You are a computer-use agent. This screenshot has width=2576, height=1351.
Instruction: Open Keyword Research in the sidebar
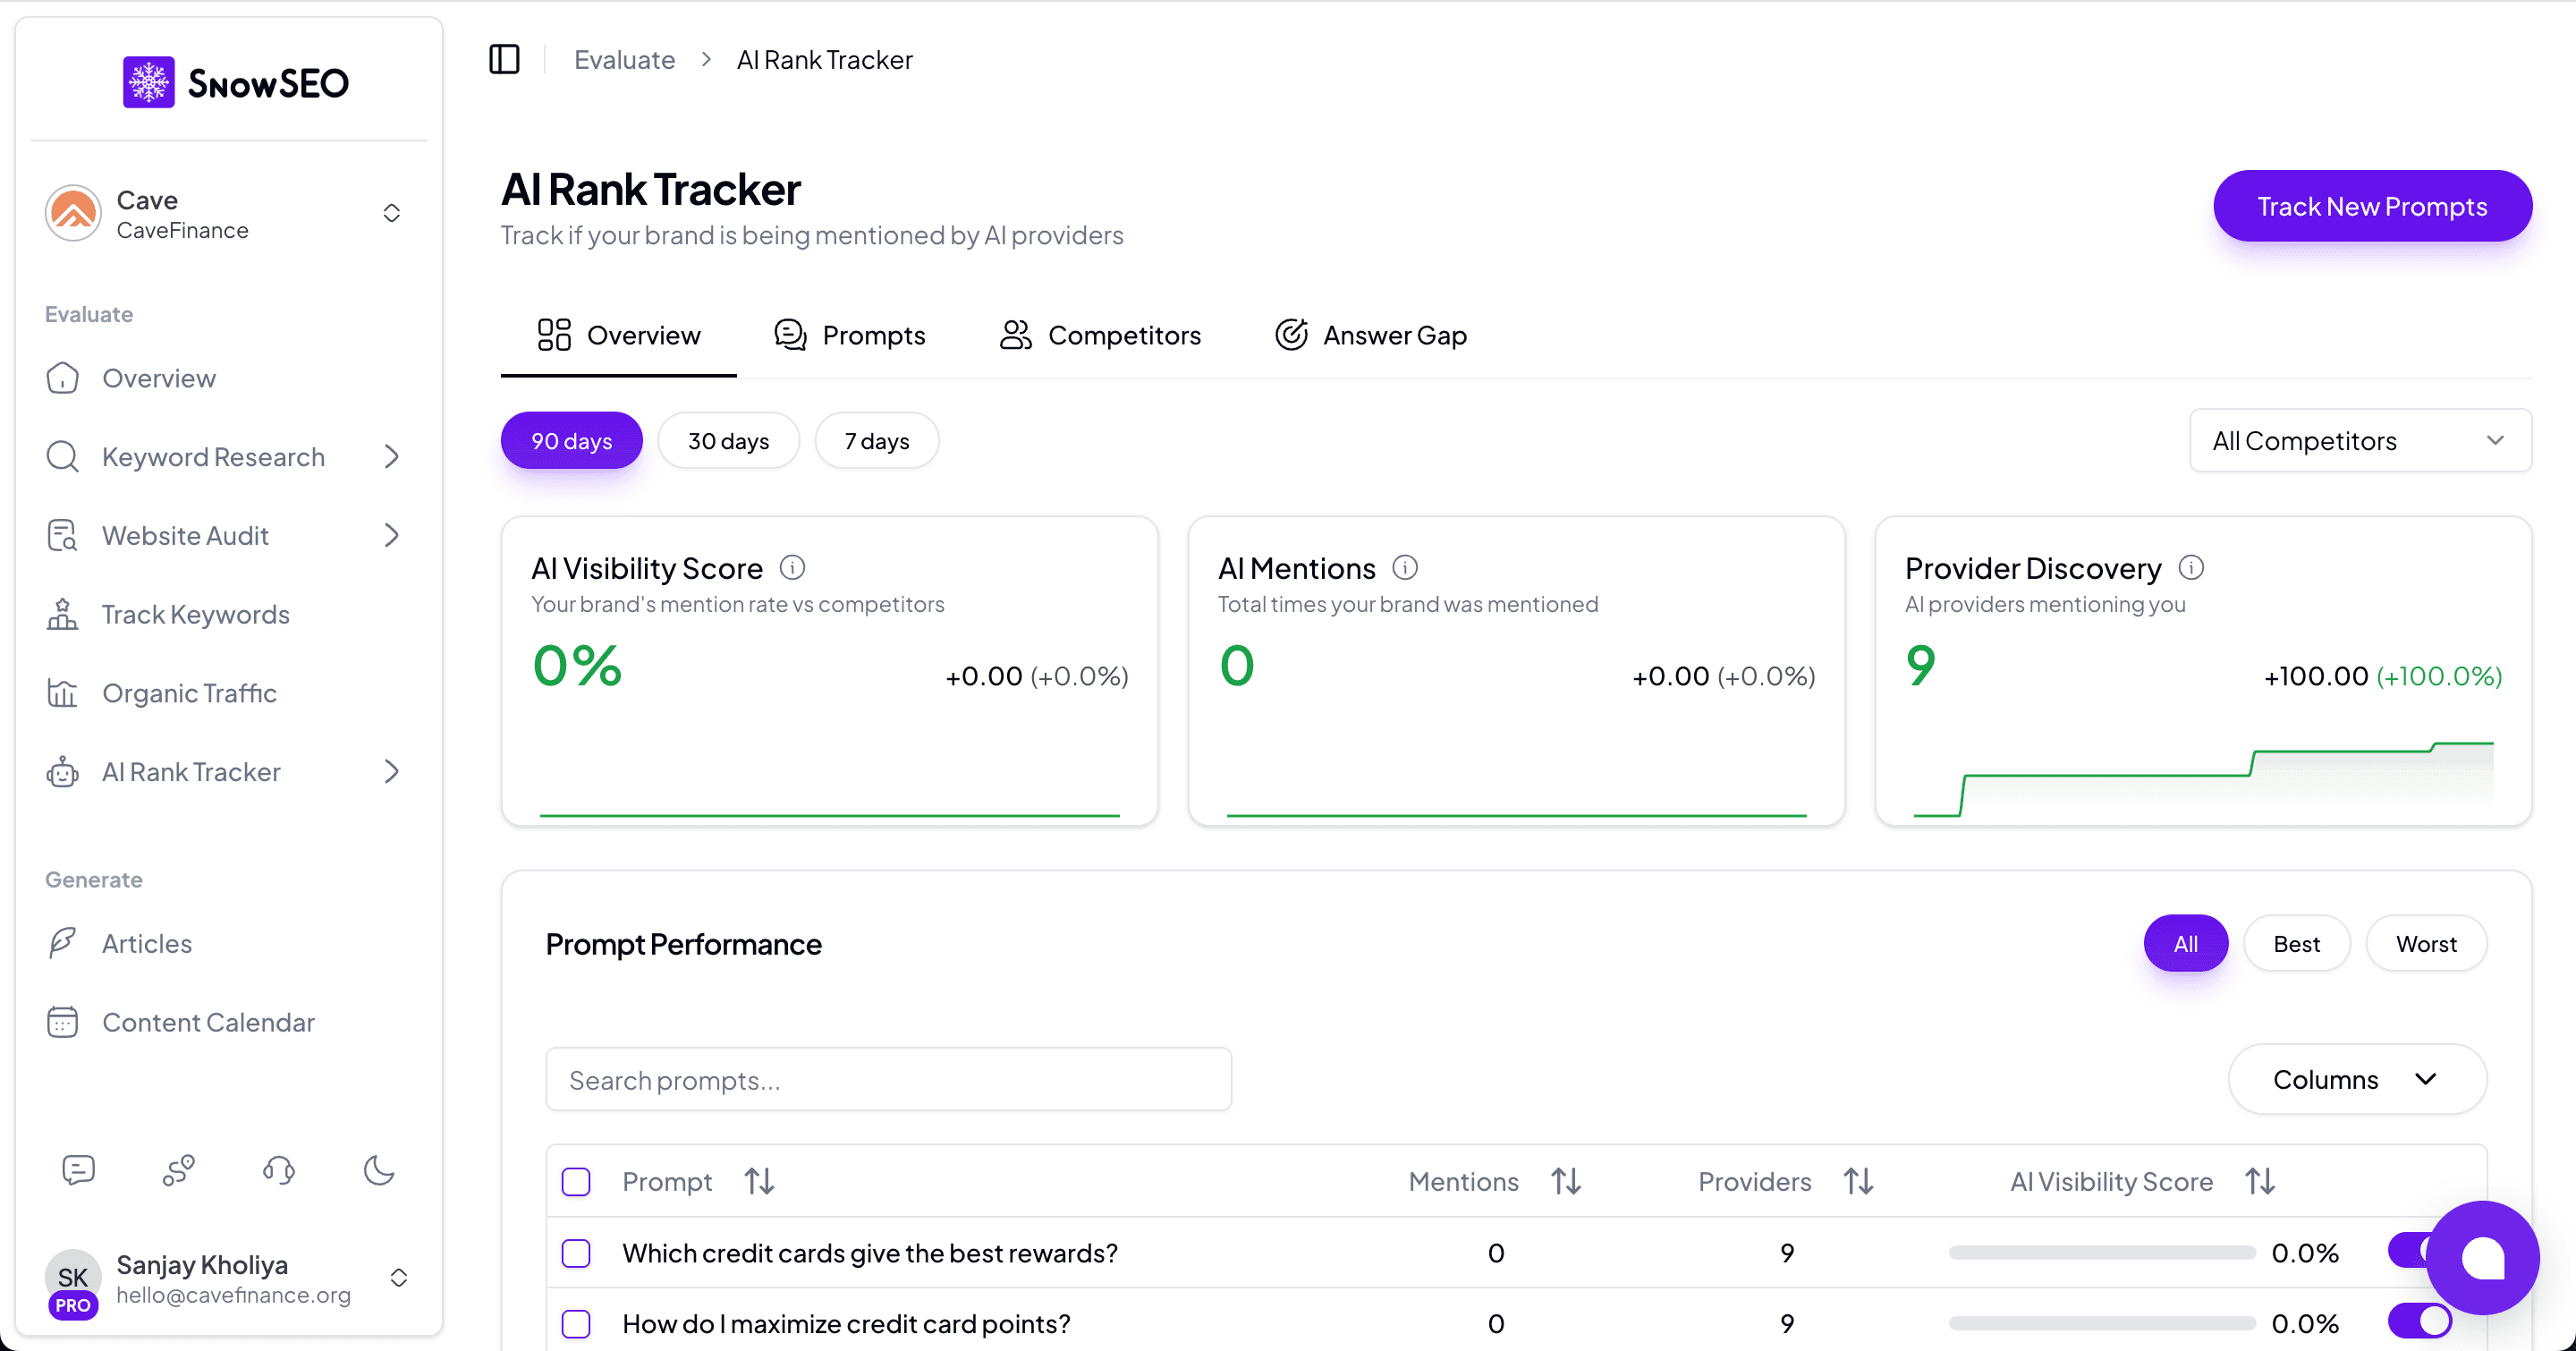pyautogui.click(x=211, y=456)
